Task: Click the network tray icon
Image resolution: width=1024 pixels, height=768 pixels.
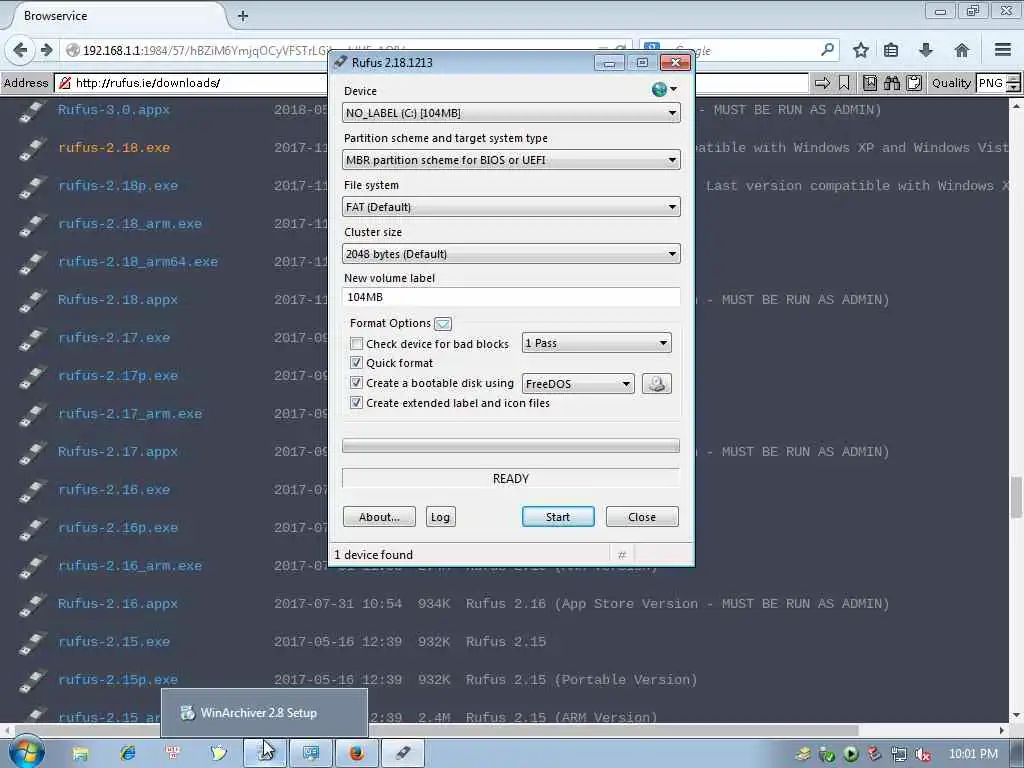Action: (899, 754)
